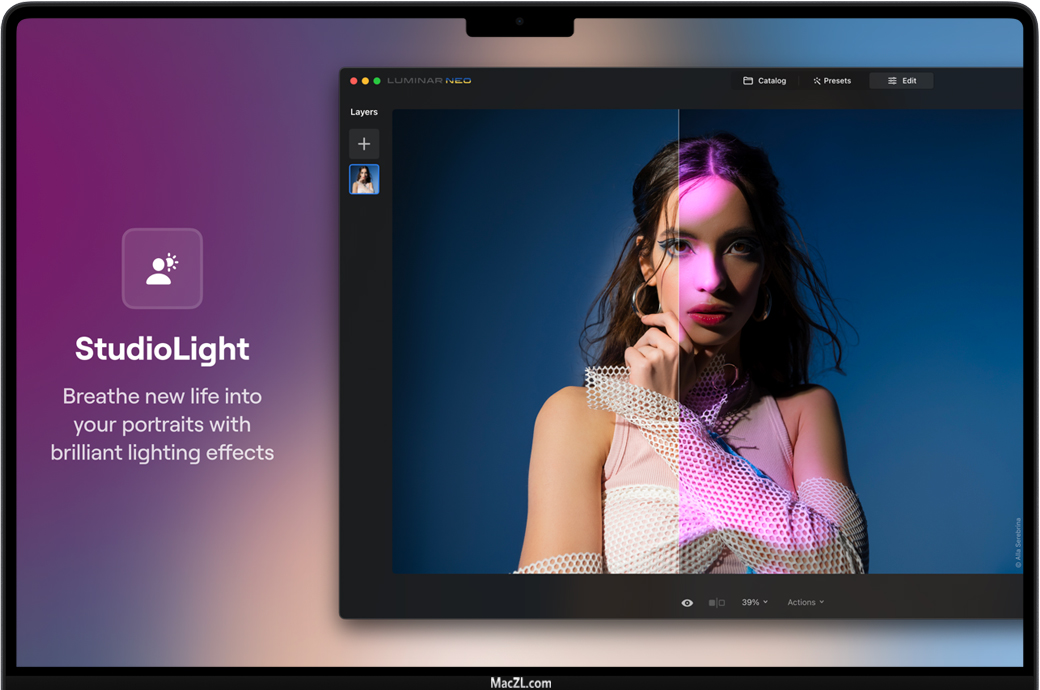The image size is (1040, 690).
Task: Minimize the window using the yellow button
Action: 365,81
